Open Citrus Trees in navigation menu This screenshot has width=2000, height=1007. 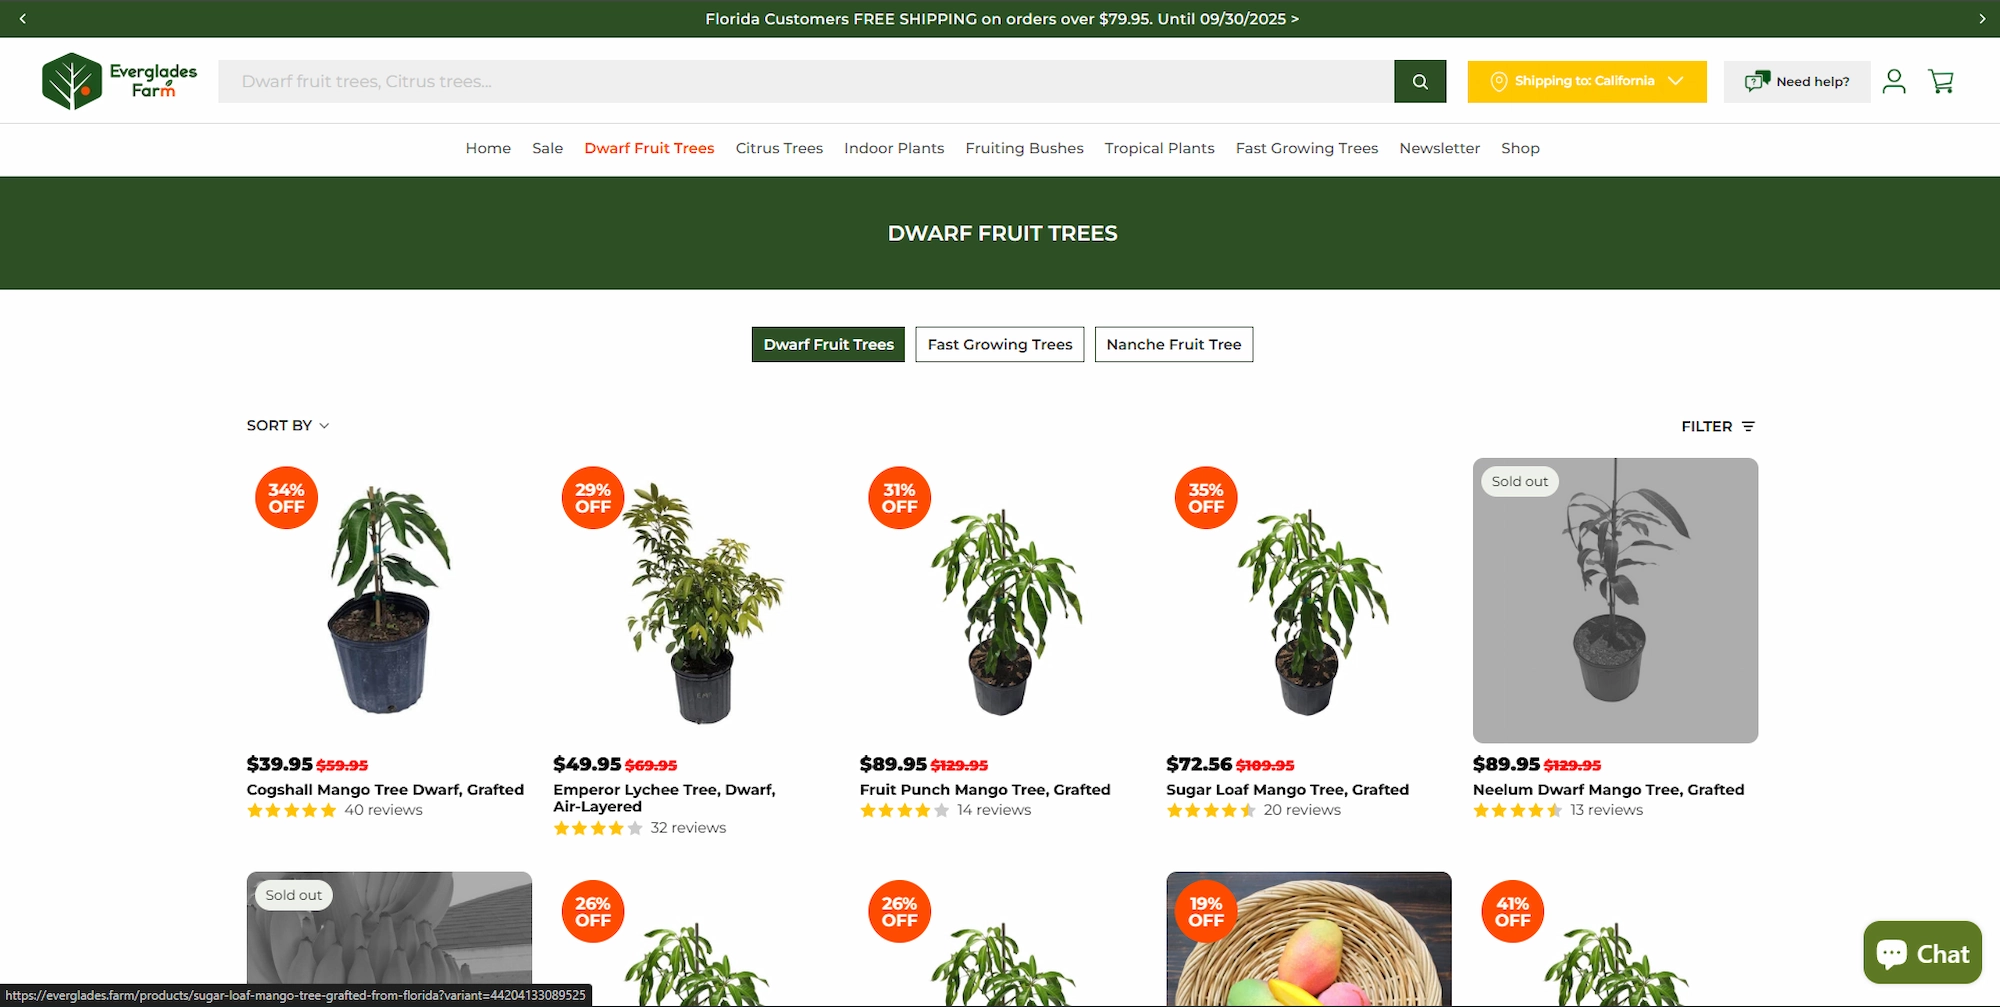[779, 148]
